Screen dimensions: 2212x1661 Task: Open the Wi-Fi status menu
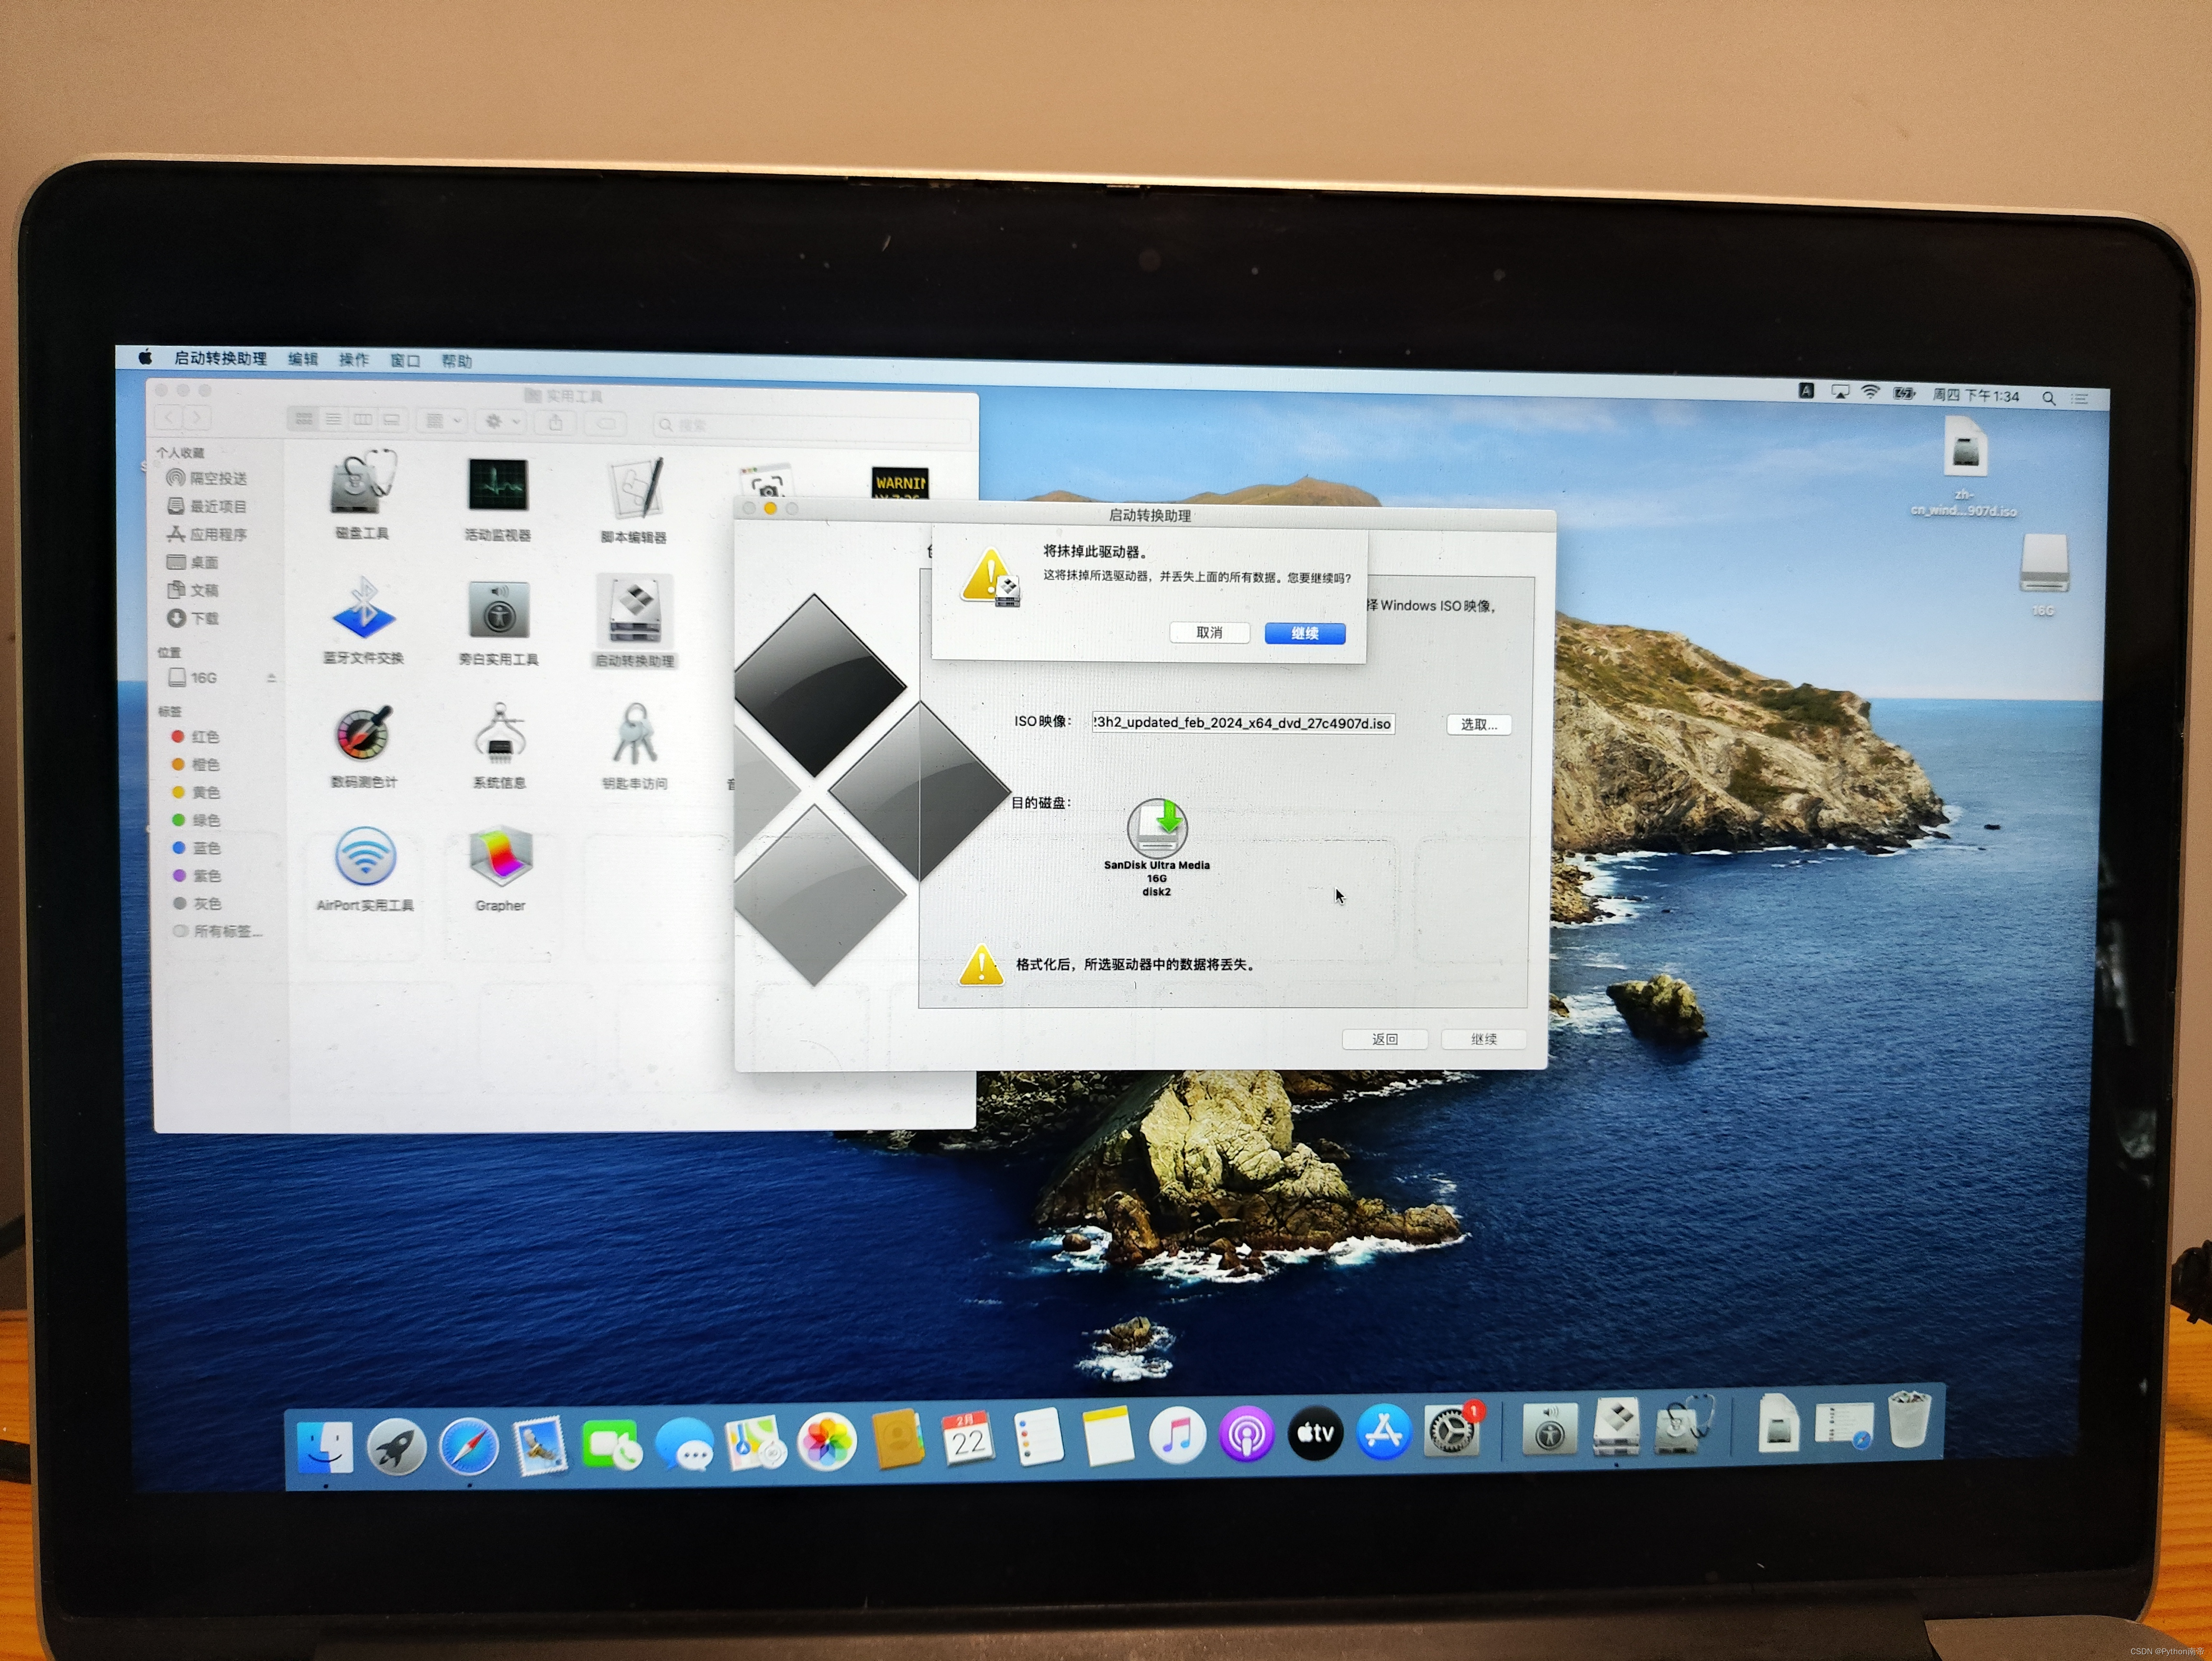(x=1869, y=392)
